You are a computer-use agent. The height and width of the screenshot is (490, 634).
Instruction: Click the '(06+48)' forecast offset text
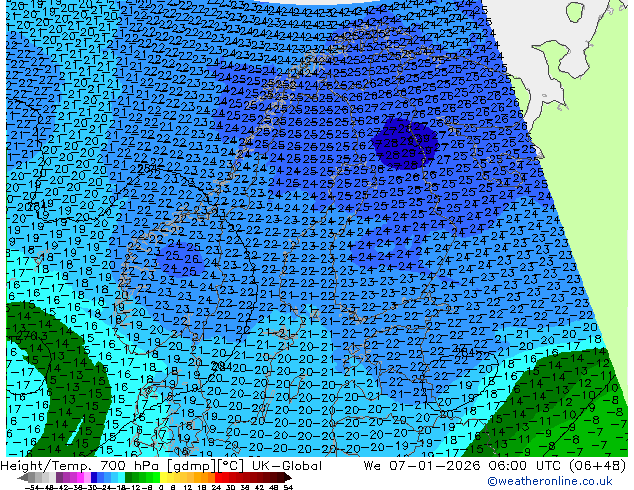[x=597, y=466]
